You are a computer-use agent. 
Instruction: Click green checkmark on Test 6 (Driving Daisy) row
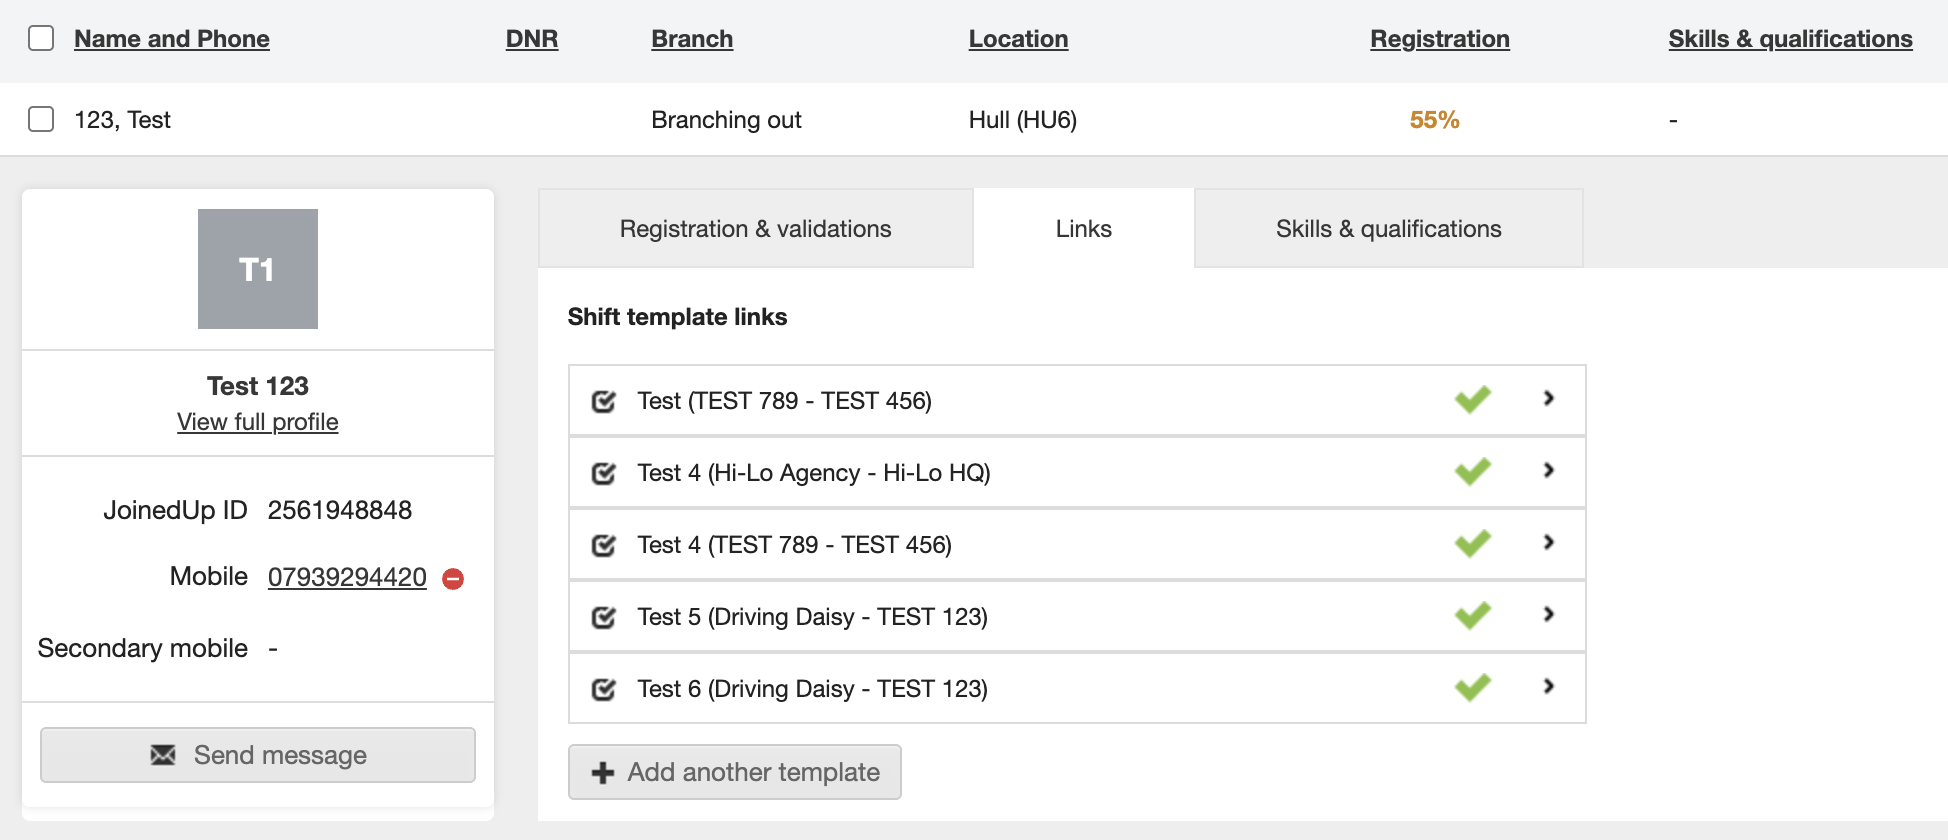click(1472, 687)
